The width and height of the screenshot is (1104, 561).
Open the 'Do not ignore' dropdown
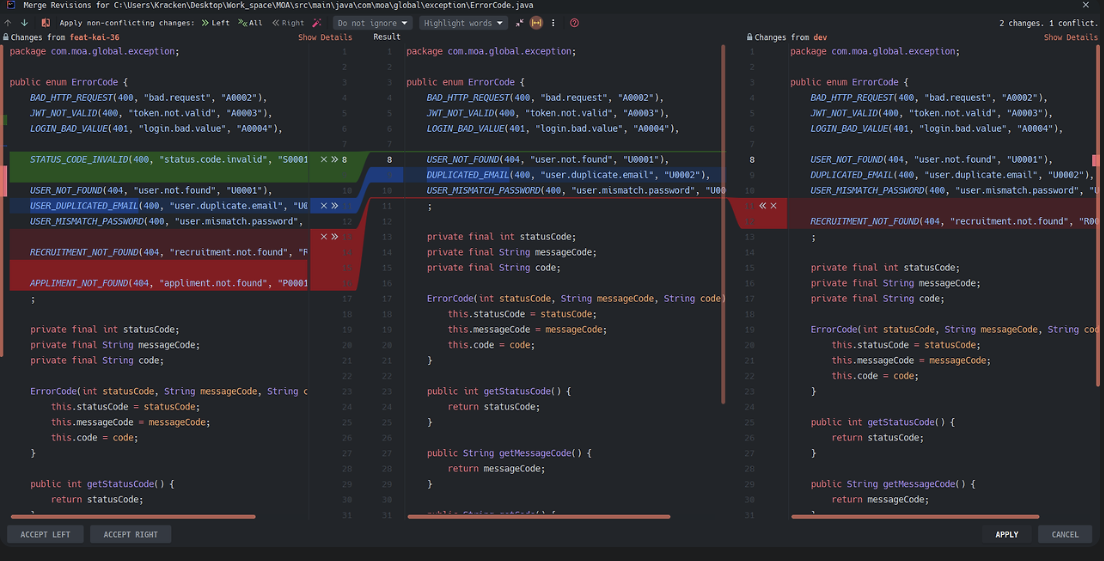372,23
